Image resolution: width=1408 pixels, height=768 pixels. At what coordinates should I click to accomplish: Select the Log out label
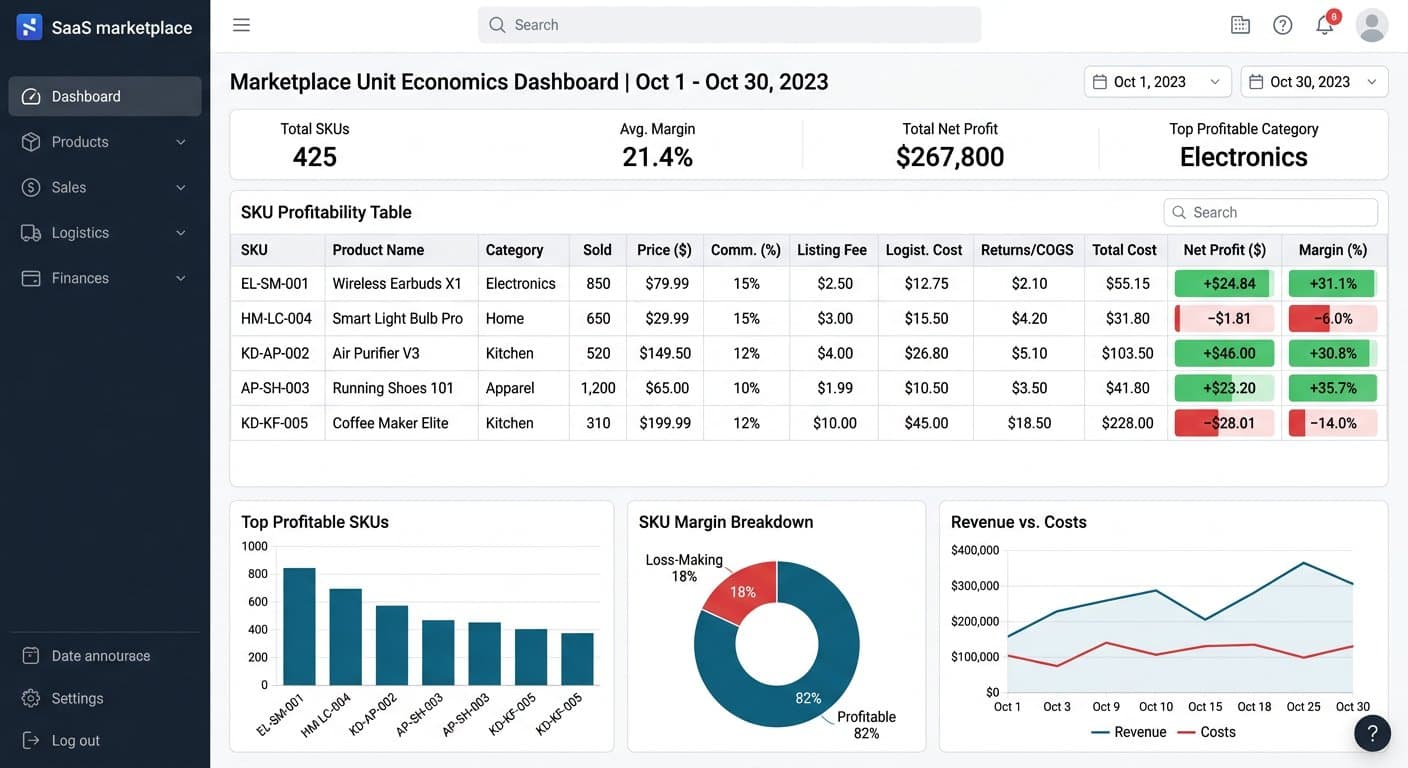76,741
